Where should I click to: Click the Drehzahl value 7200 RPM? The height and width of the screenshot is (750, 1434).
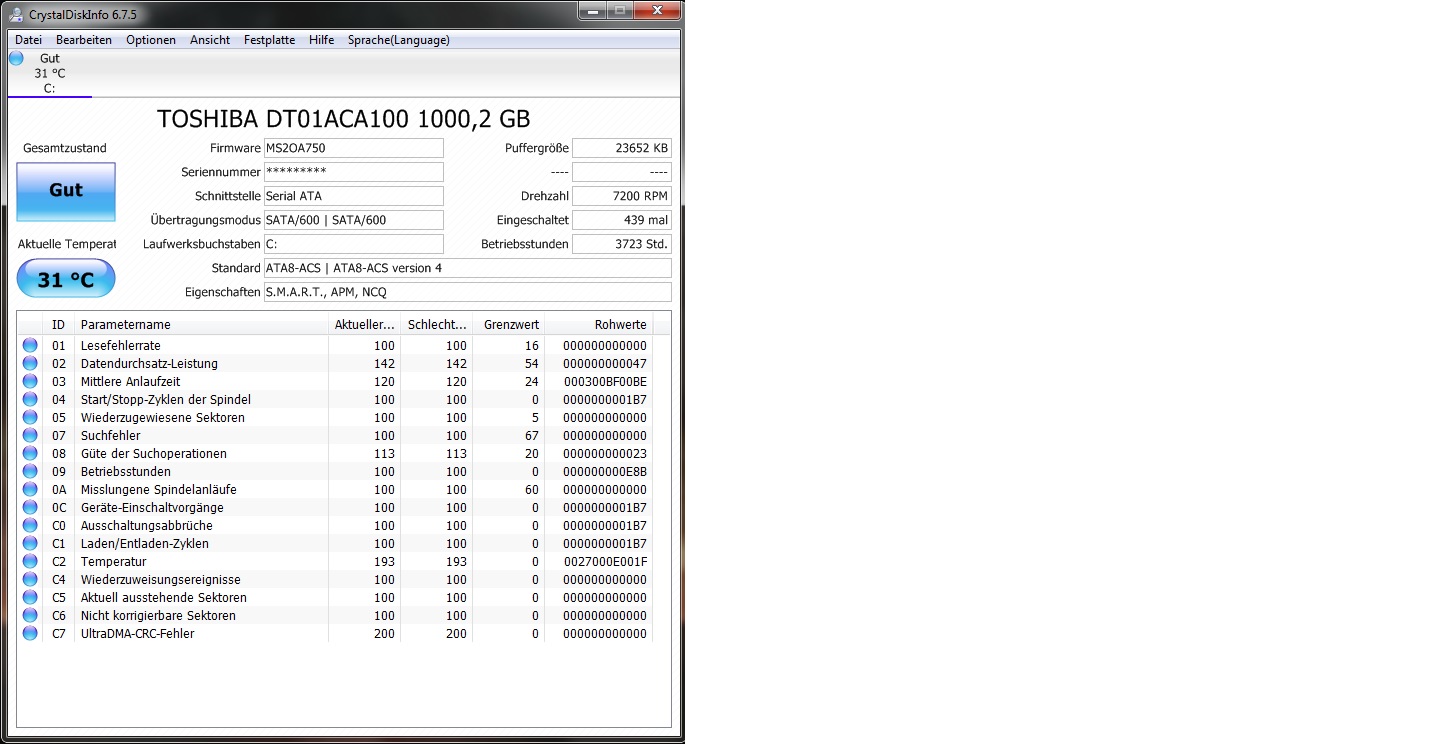pyautogui.click(x=622, y=196)
